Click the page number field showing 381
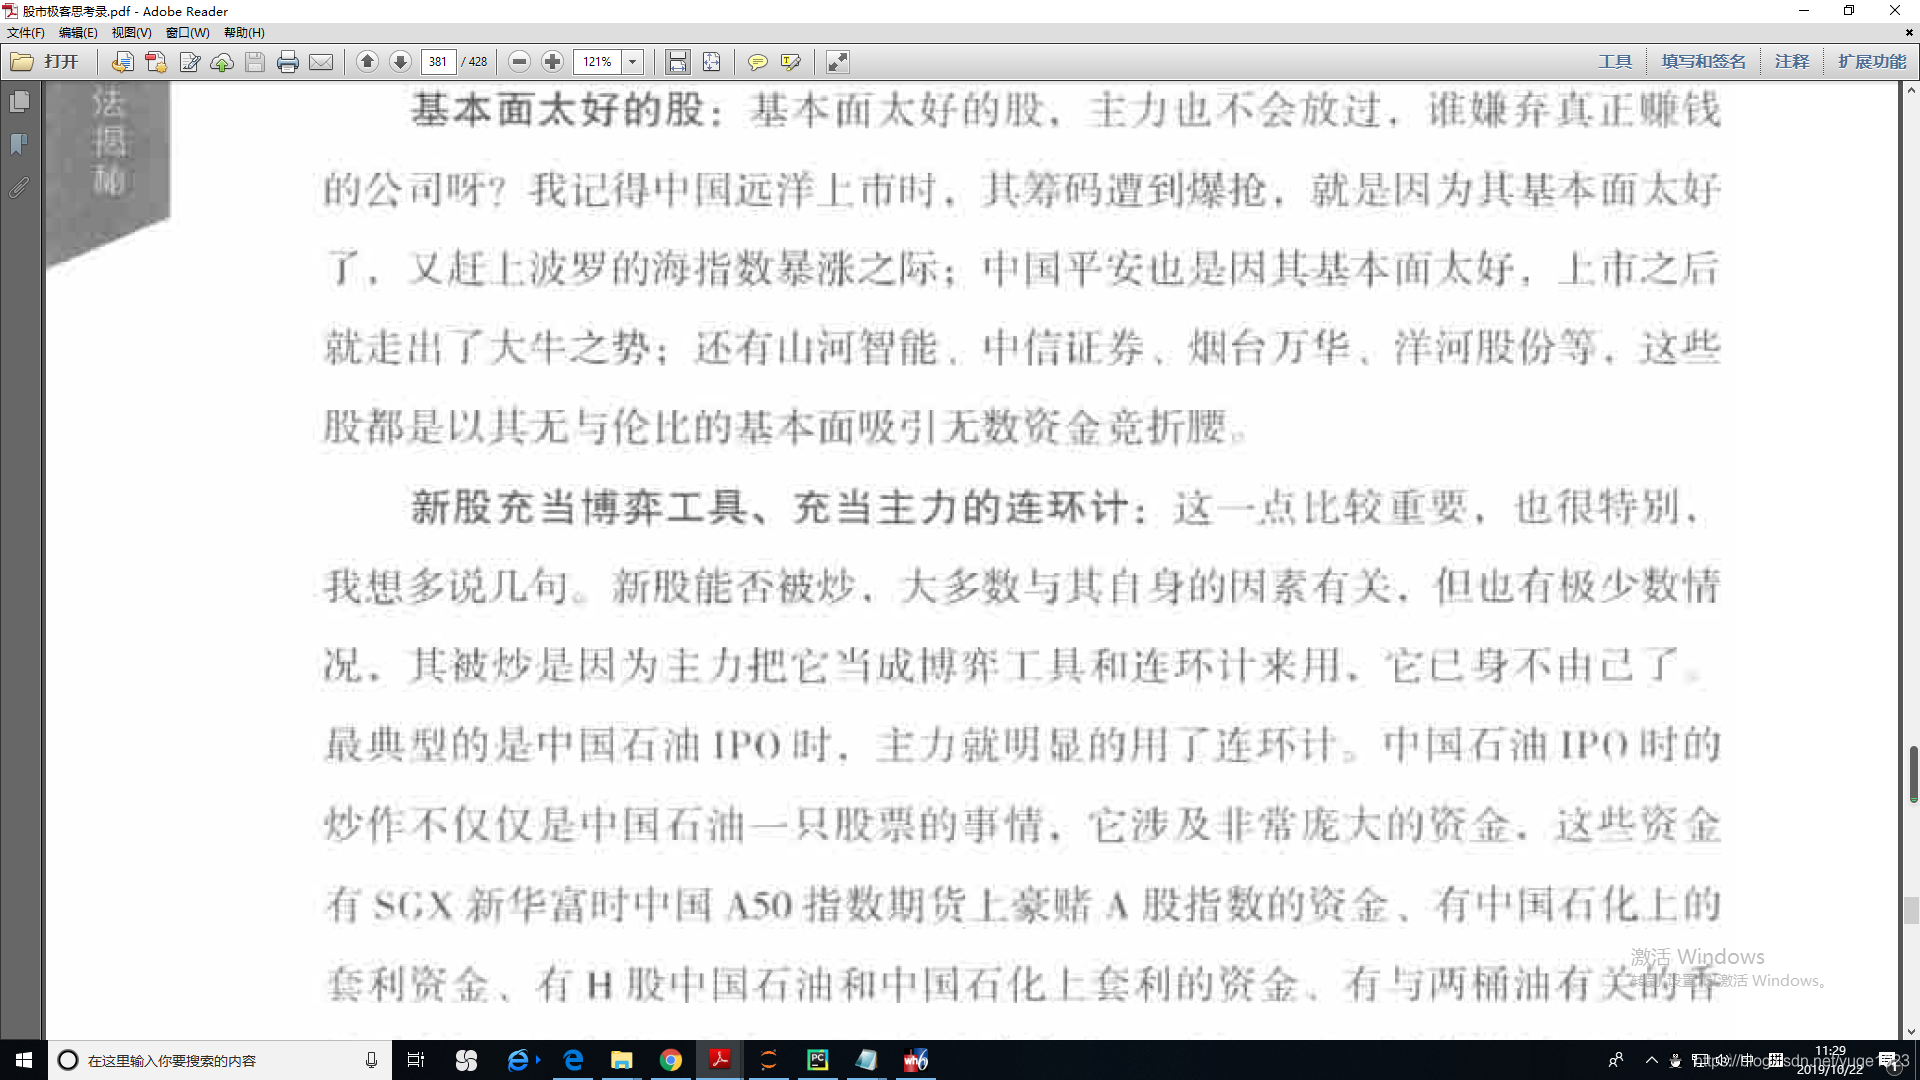1920x1080 pixels. click(438, 62)
